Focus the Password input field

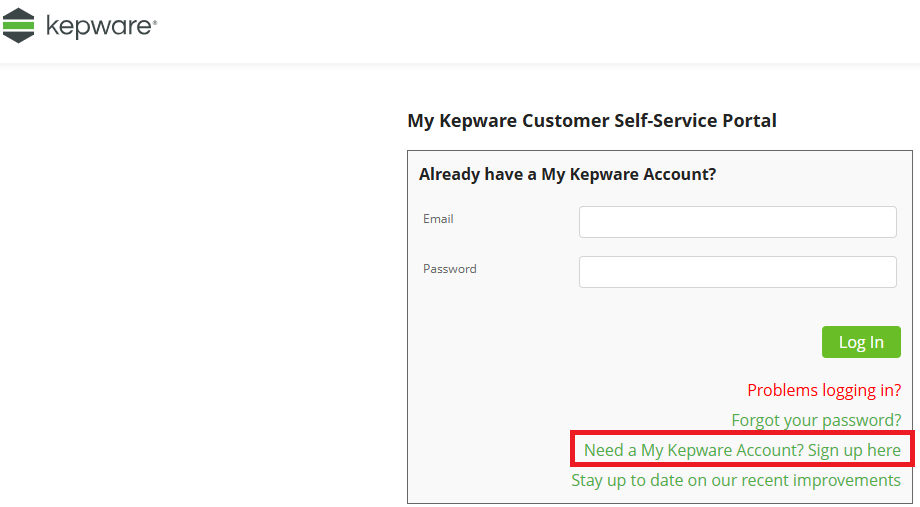pyautogui.click(x=738, y=272)
